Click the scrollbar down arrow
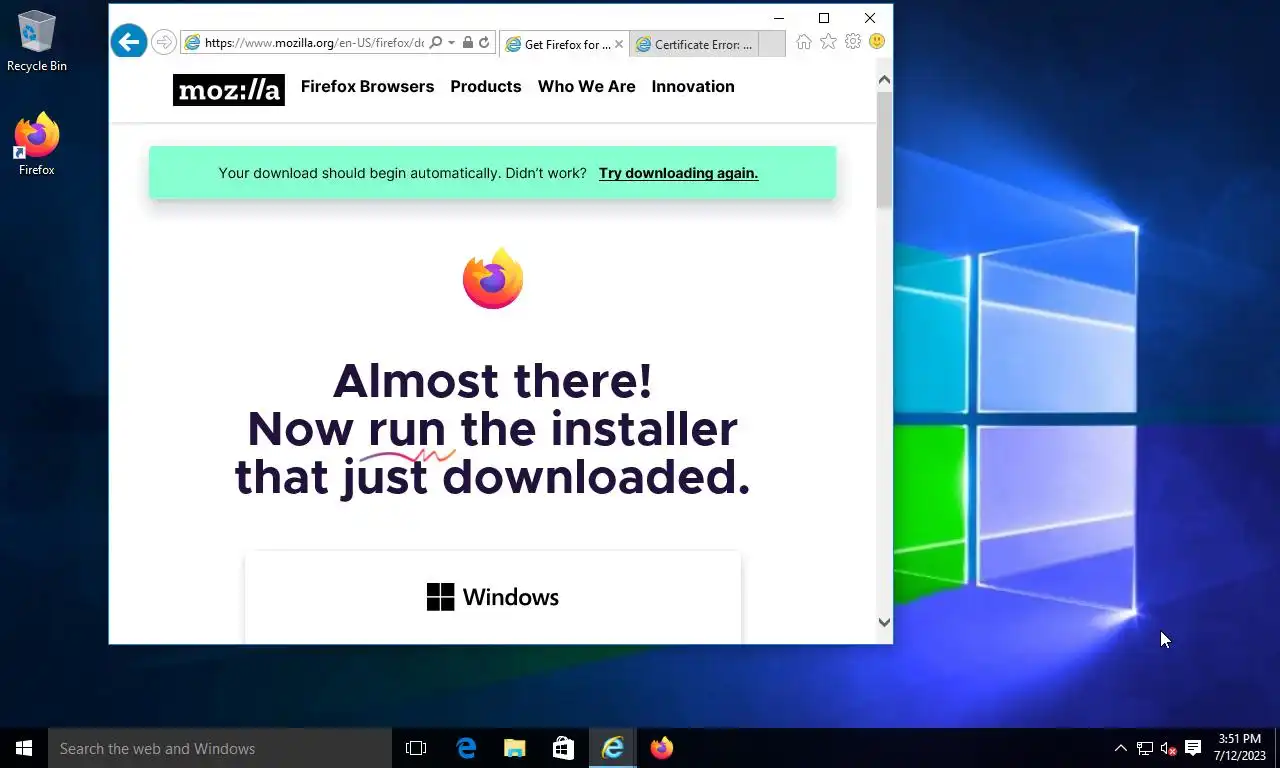The height and width of the screenshot is (768, 1280). (x=884, y=622)
